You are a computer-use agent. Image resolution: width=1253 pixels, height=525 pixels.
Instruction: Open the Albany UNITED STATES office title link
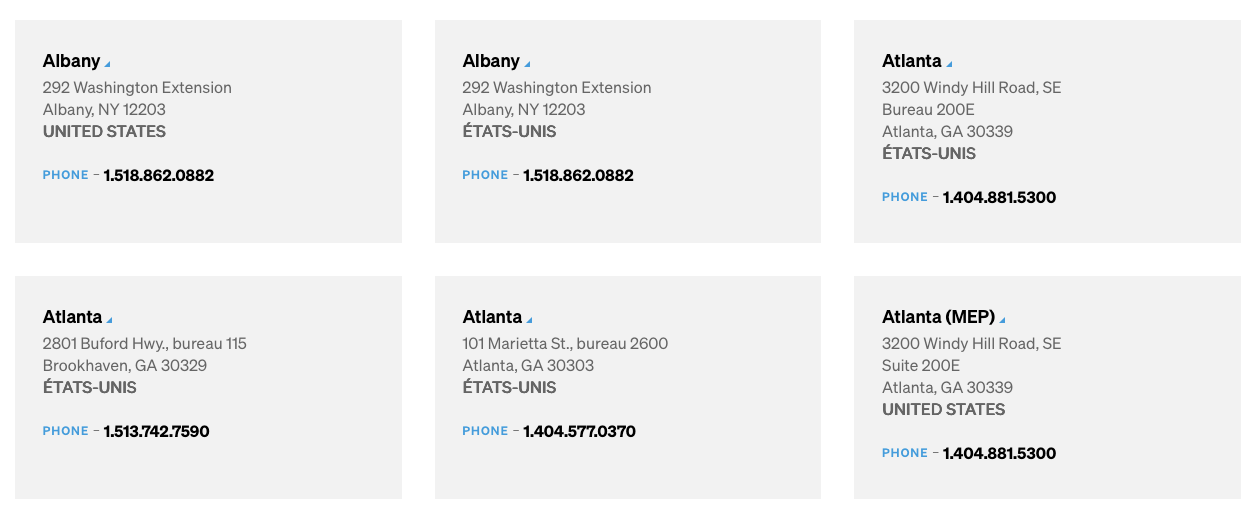71,61
